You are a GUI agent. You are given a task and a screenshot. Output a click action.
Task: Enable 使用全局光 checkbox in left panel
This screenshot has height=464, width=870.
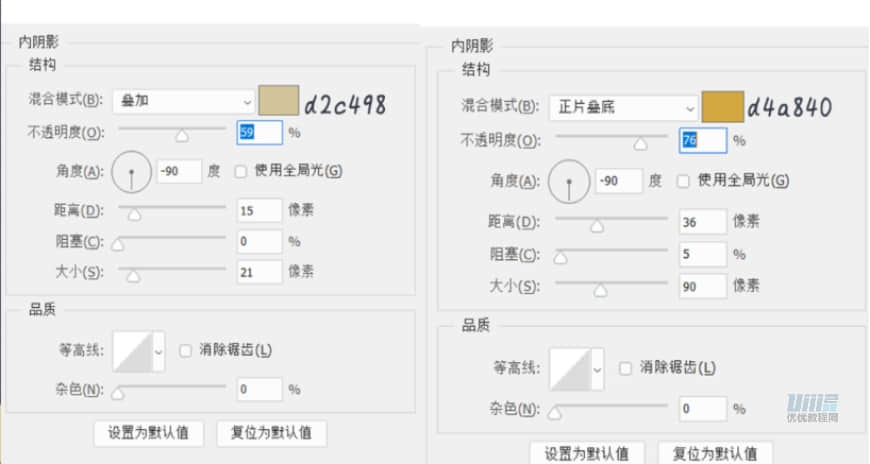coord(240,172)
